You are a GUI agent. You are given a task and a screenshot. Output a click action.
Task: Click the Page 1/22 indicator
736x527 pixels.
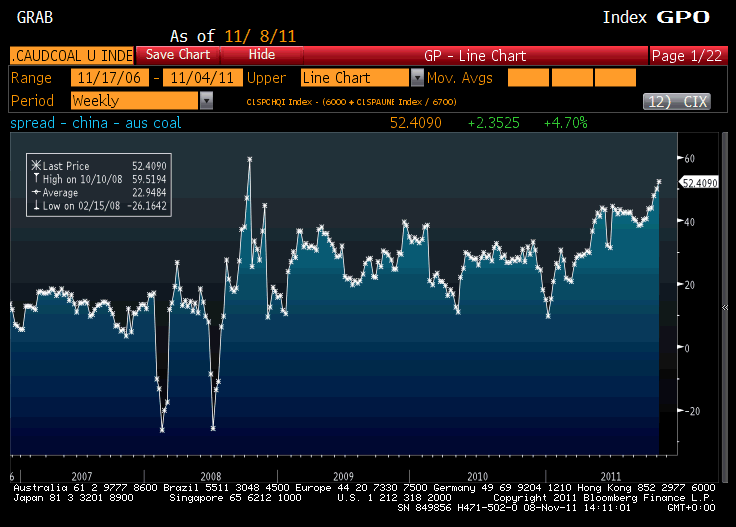click(689, 55)
